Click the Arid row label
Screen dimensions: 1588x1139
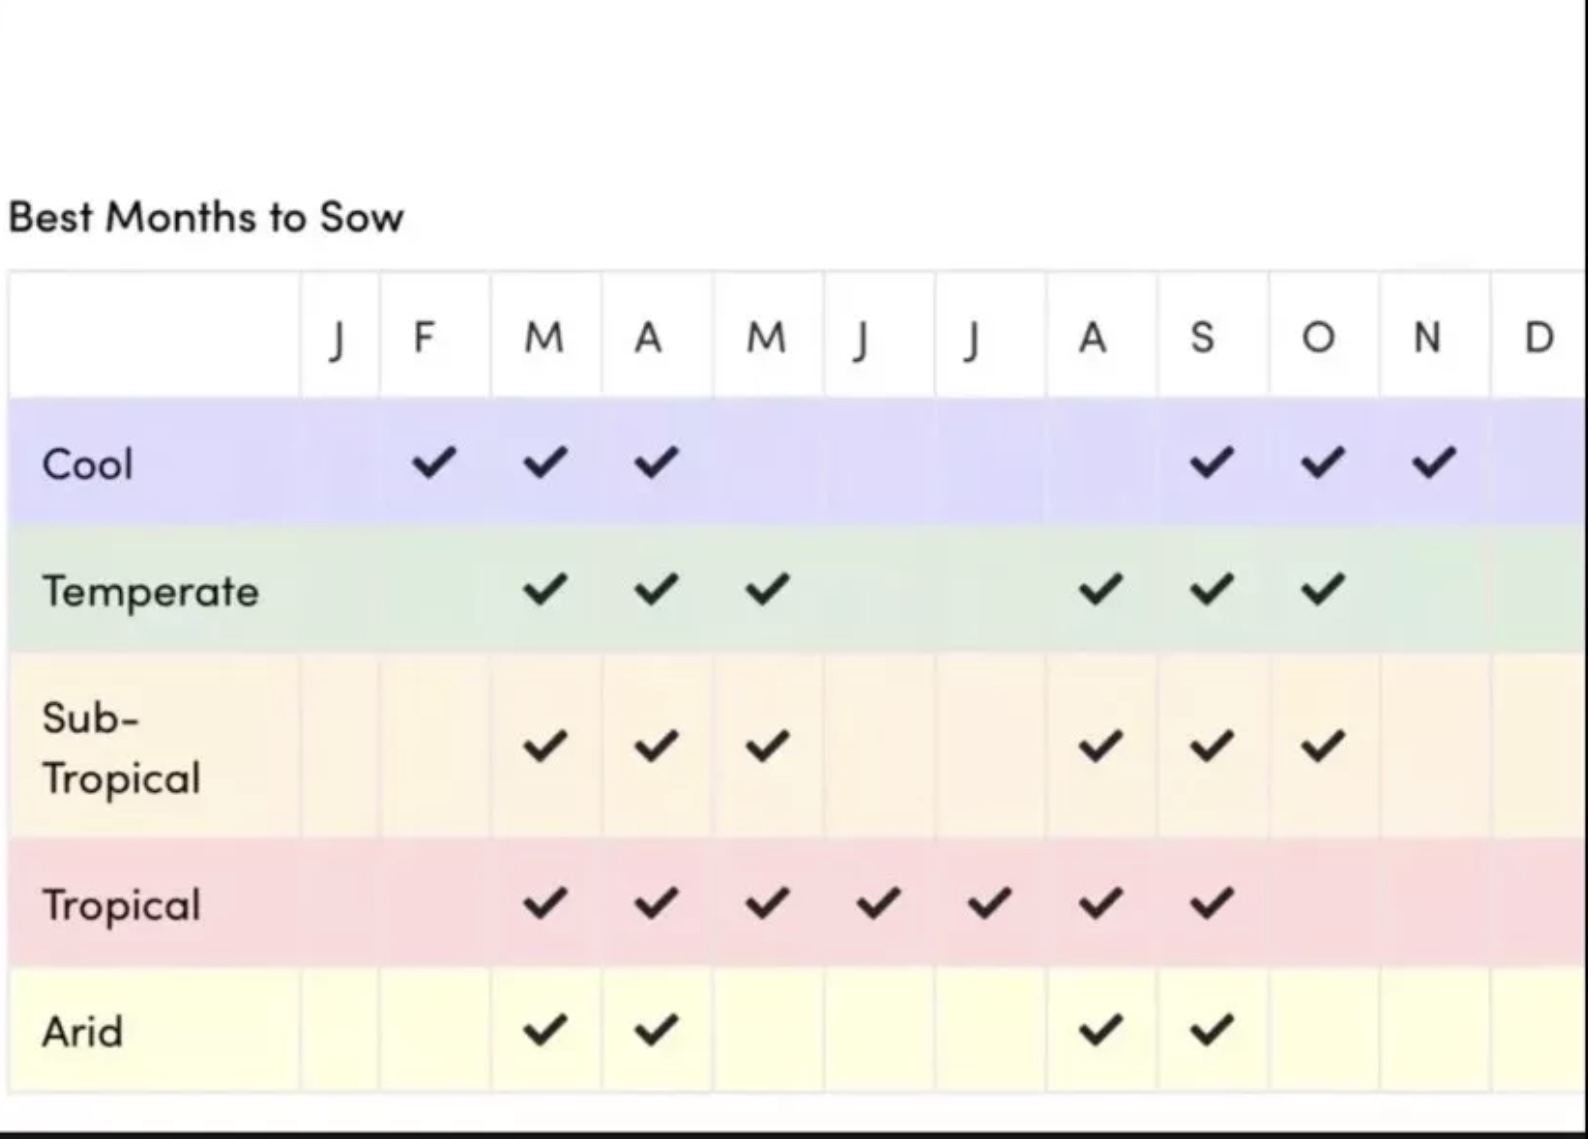[x=82, y=1031]
